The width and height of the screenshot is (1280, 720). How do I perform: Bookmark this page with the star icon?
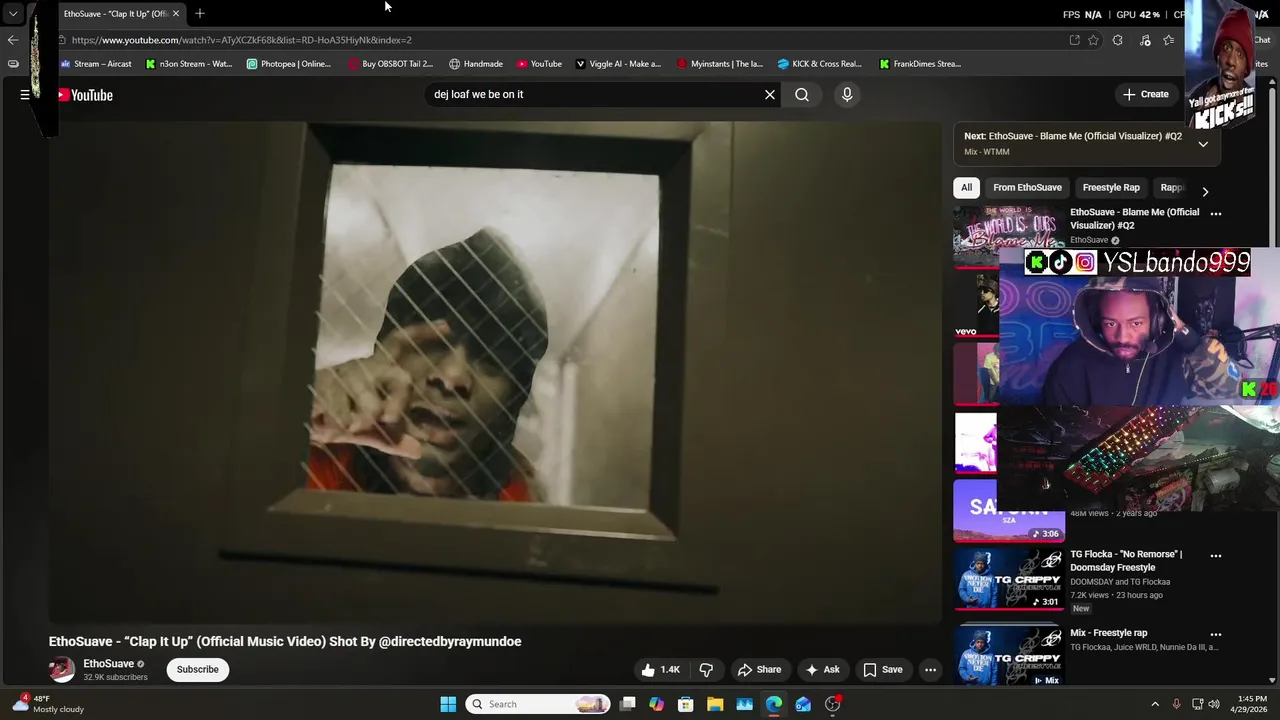(x=1093, y=40)
